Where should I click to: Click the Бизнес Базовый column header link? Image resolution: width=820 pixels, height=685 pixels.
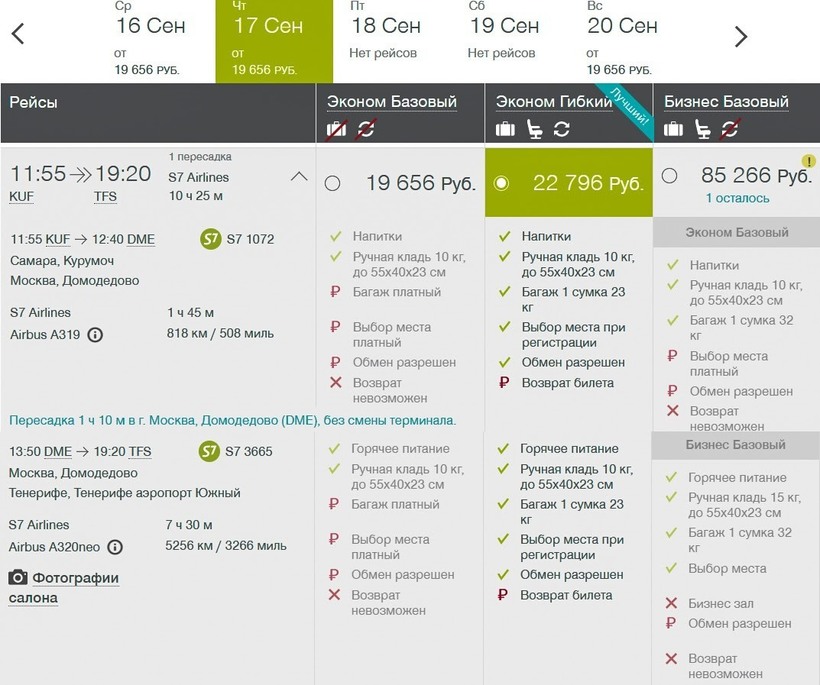(x=726, y=101)
